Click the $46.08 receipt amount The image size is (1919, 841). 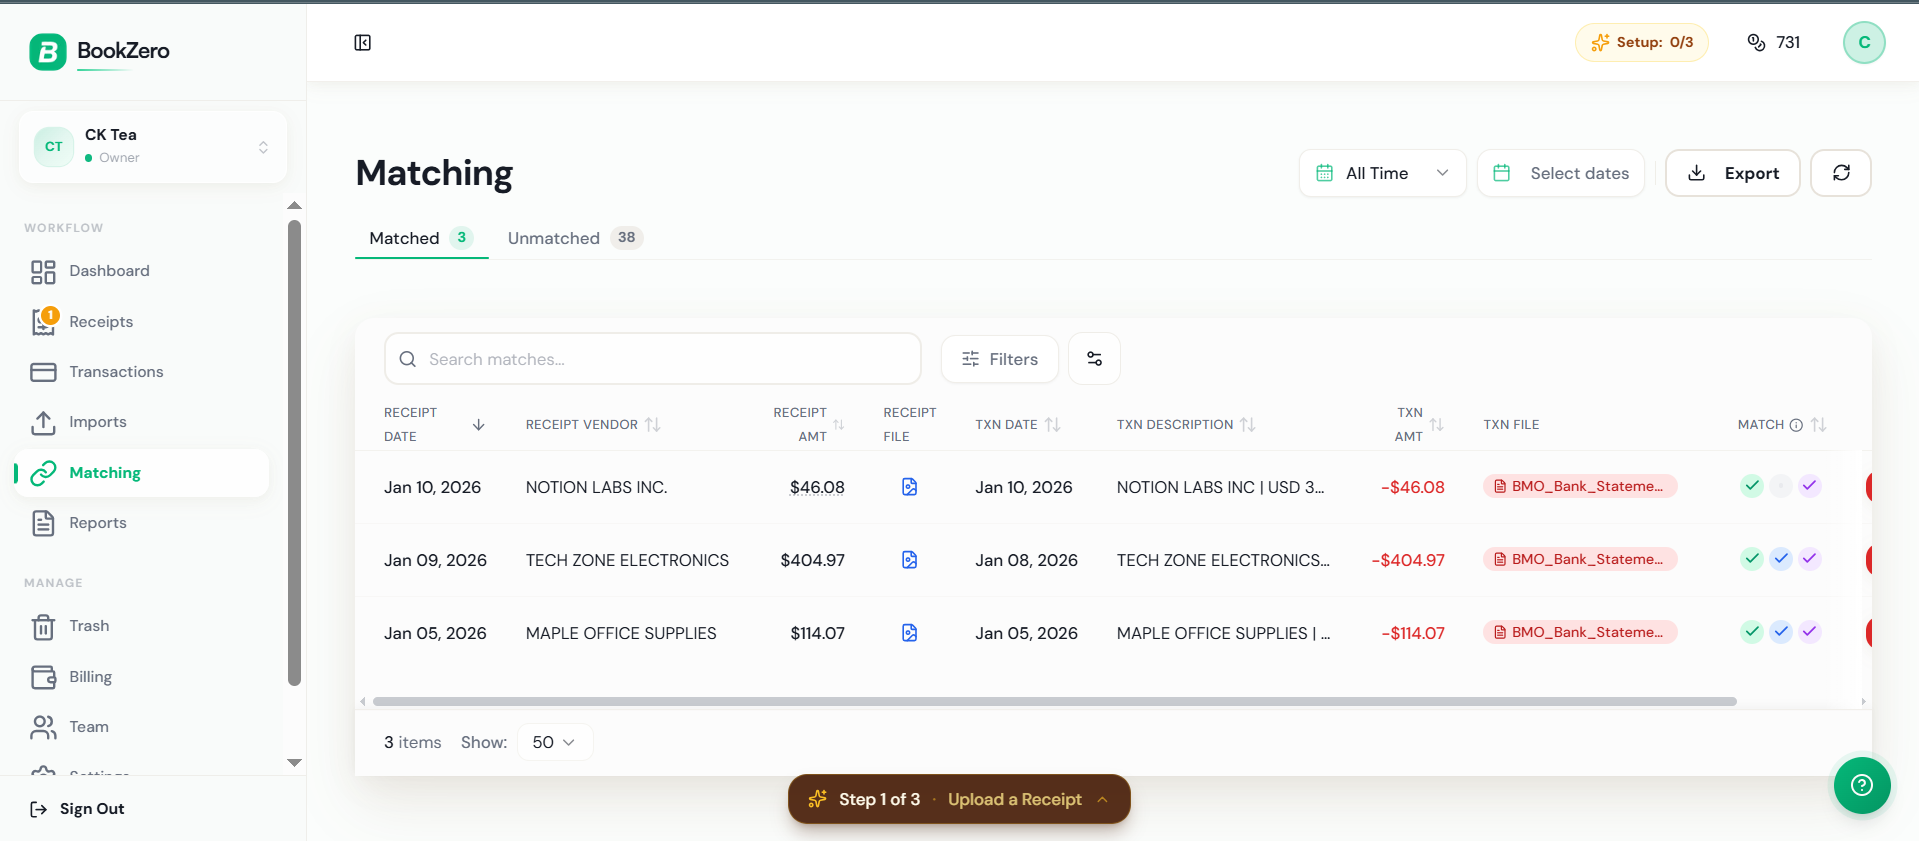coord(817,487)
